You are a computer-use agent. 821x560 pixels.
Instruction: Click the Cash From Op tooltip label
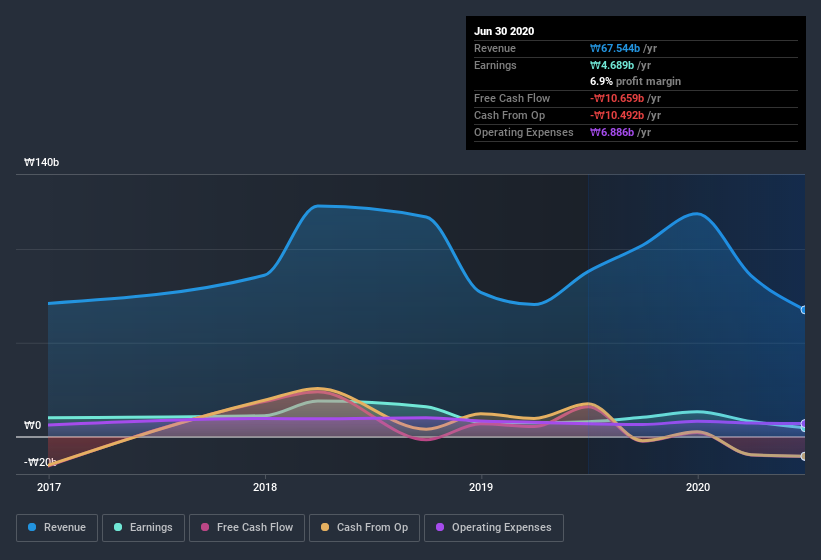pyautogui.click(x=509, y=115)
